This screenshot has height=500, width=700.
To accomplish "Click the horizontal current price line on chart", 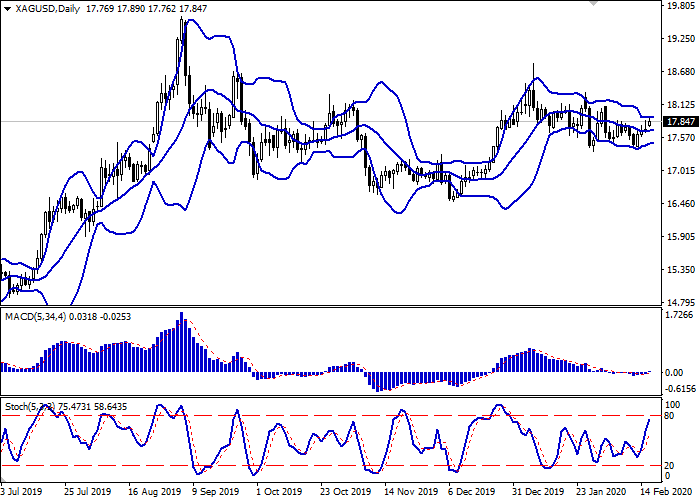I will 300,122.
